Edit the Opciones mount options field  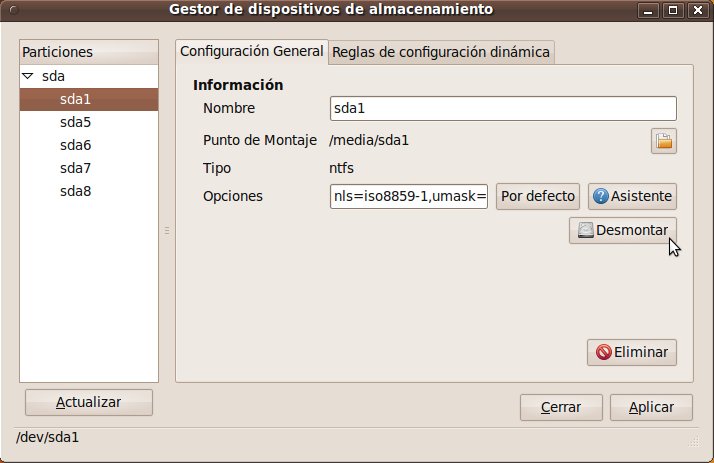tap(409, 196)
